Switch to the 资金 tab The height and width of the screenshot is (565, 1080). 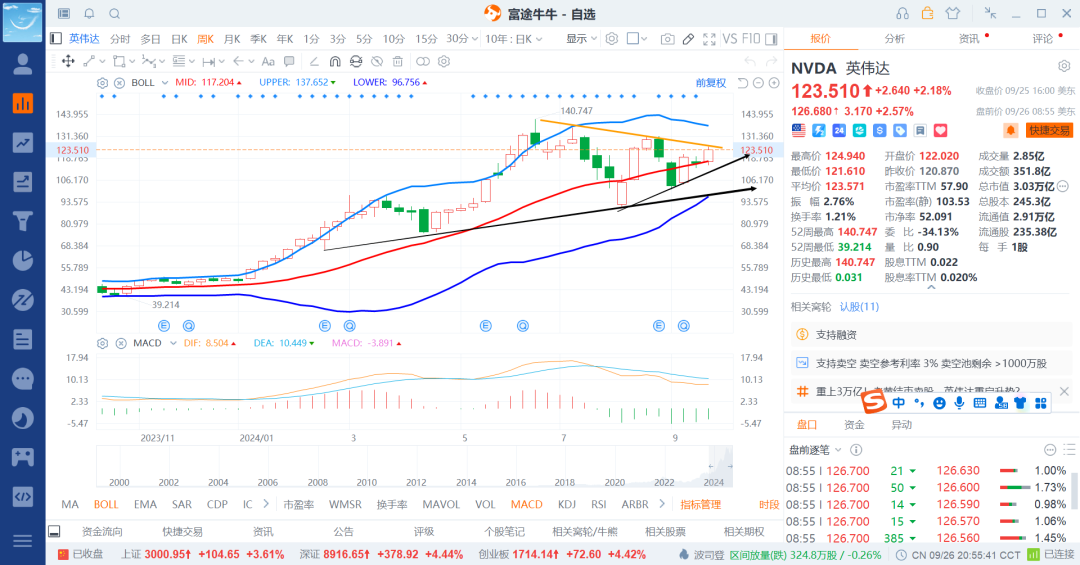(854, 424)
